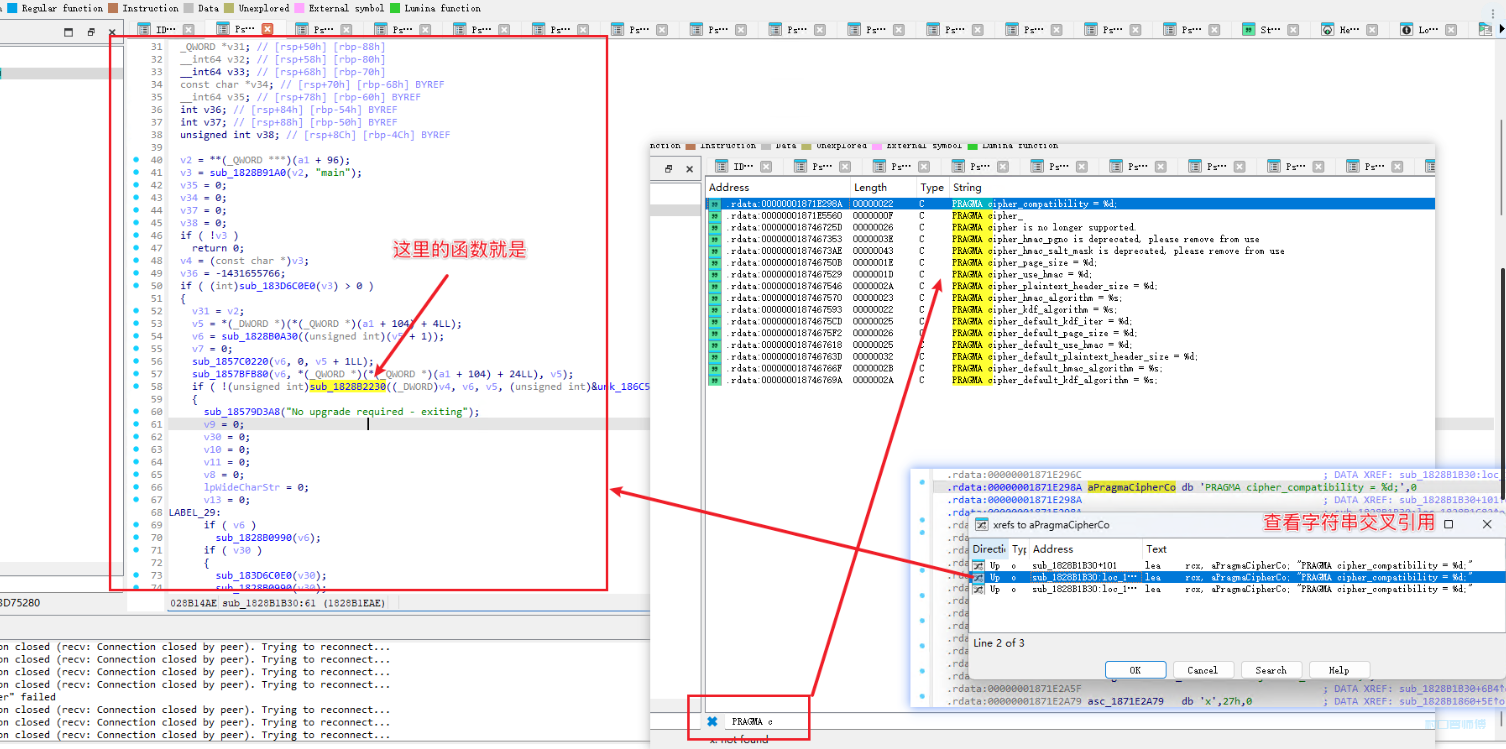Click Search in xrefs dialog
This screenshot has width=1506, height=749.
pos(1271,670)
